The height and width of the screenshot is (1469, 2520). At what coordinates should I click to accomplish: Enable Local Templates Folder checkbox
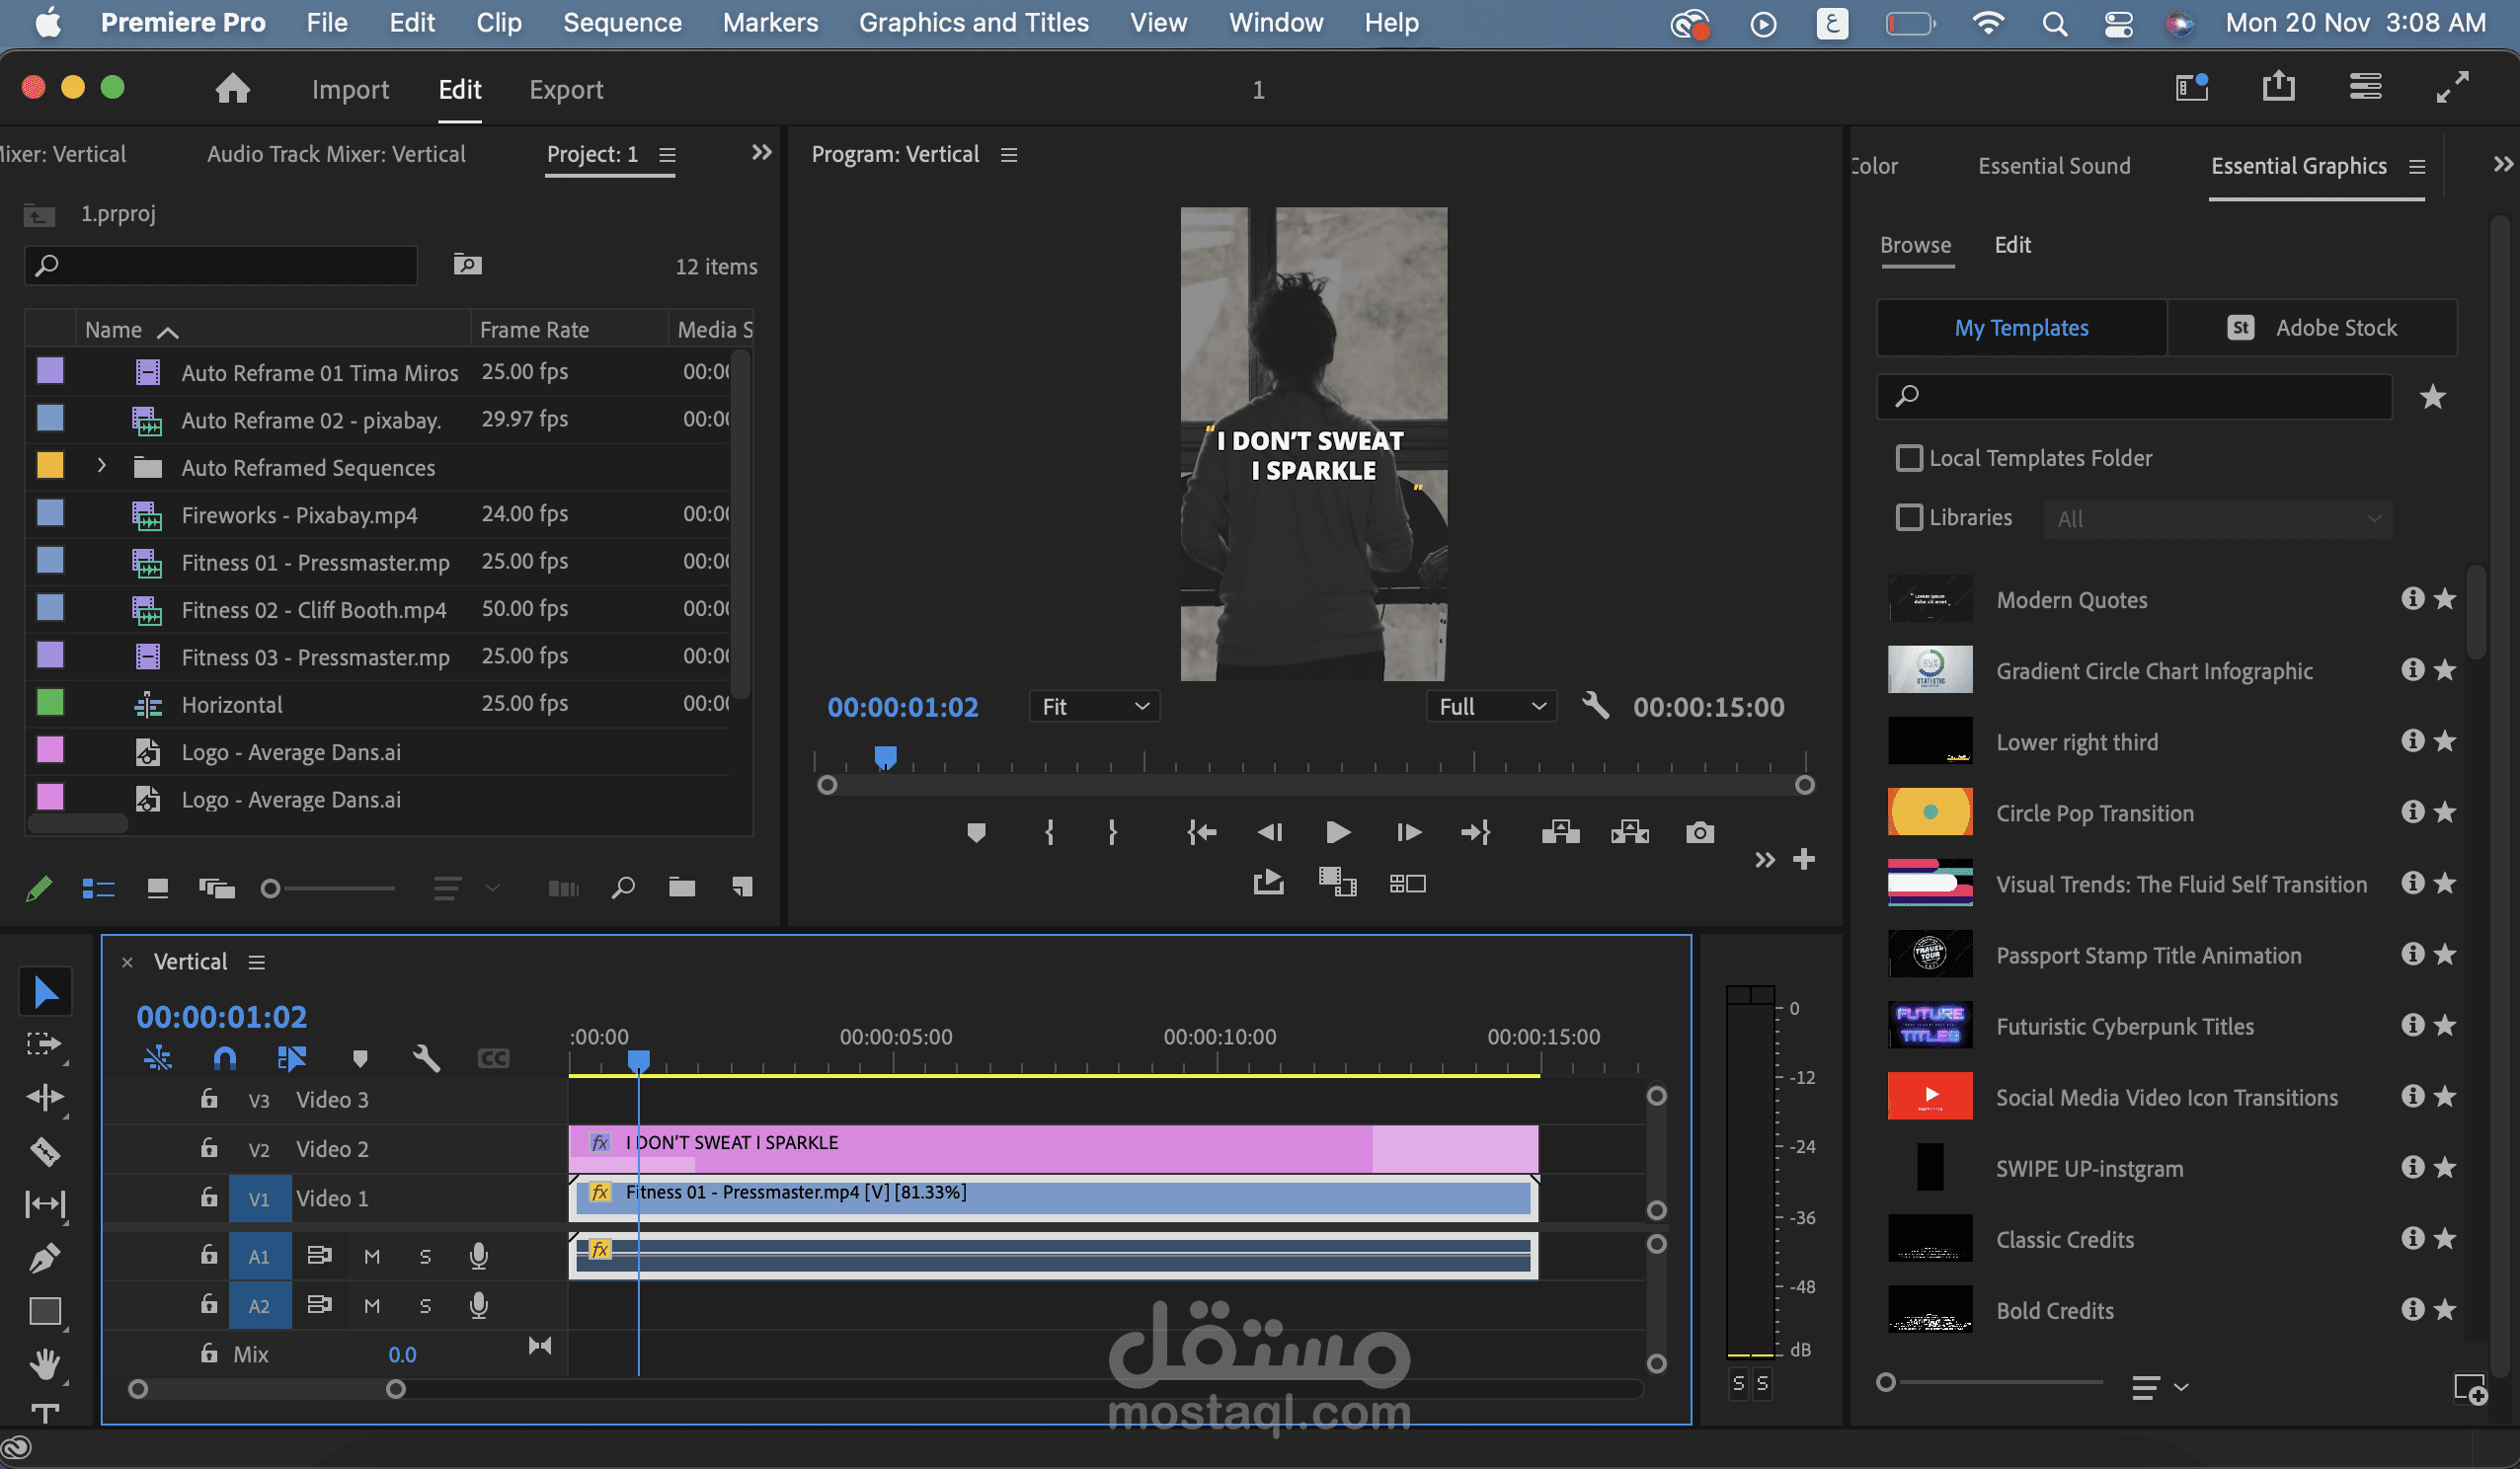click(x=1909, y=458)
